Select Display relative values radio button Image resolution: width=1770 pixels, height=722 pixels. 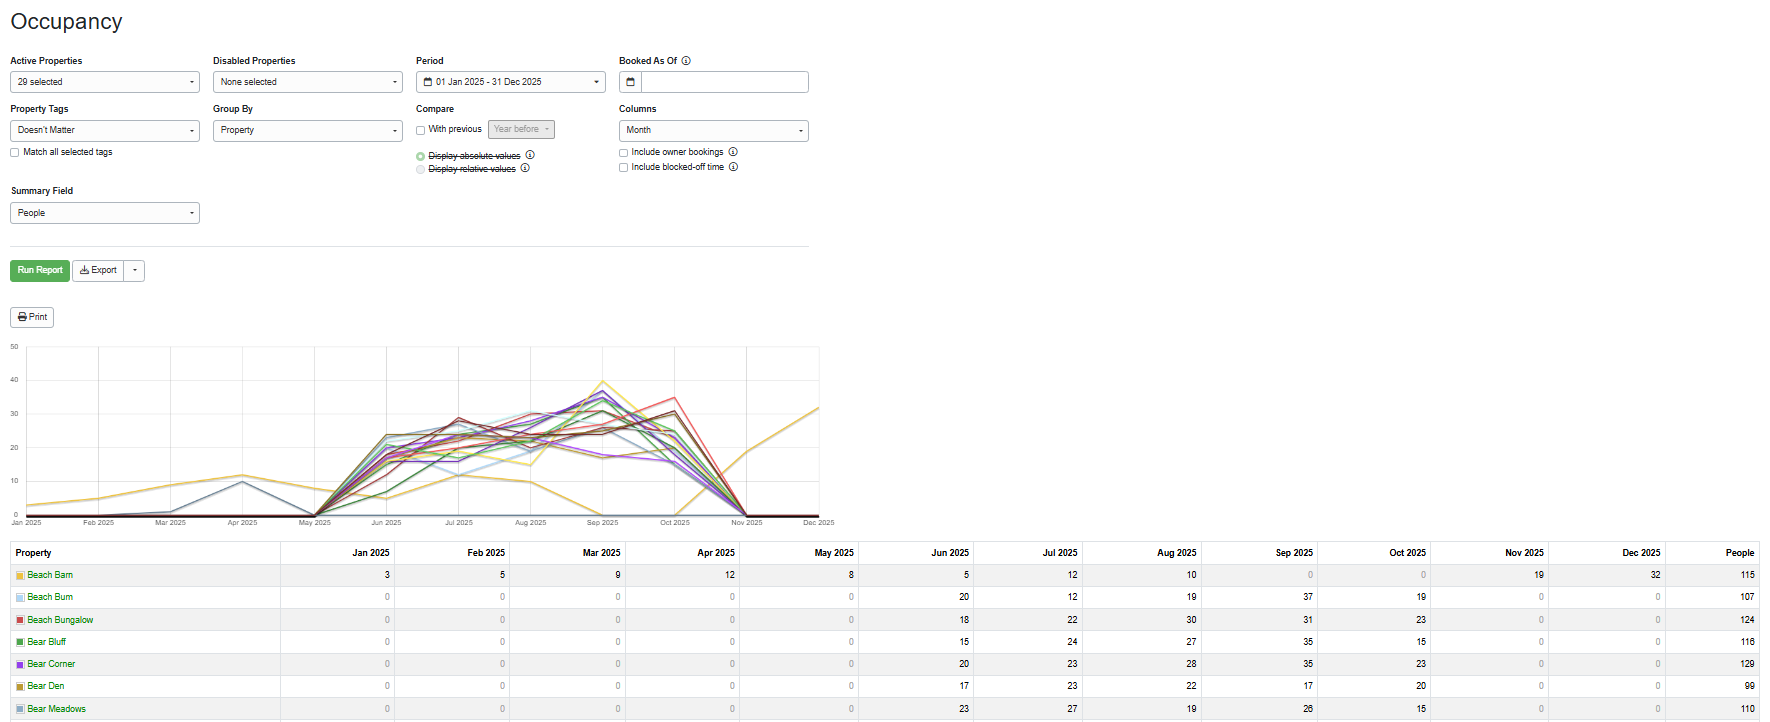421,170
